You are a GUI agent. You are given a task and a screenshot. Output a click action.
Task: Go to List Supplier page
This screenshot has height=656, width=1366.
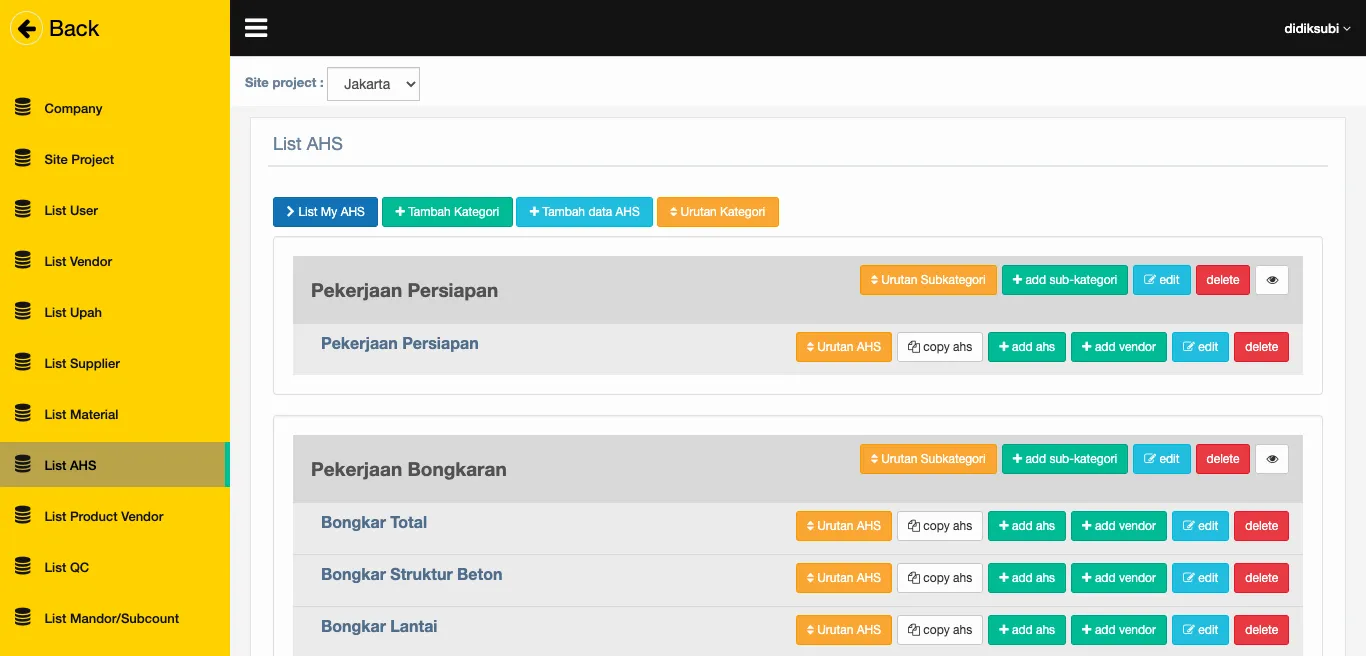pos(115,363)
